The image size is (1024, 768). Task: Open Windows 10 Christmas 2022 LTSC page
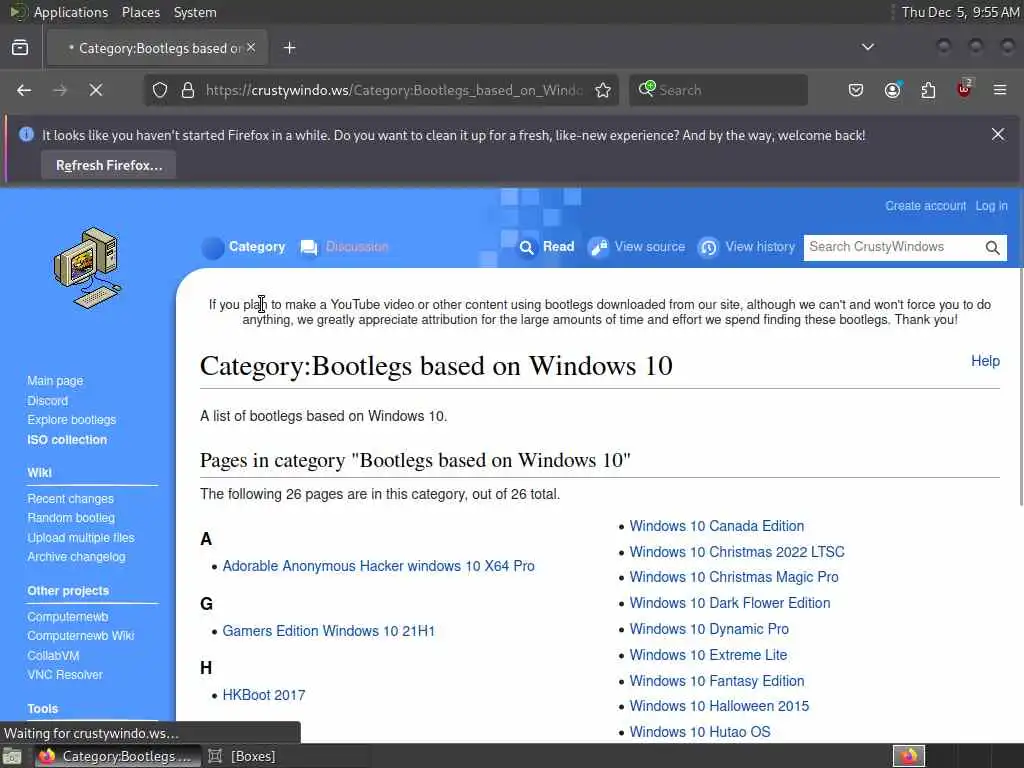click(737, 552)
